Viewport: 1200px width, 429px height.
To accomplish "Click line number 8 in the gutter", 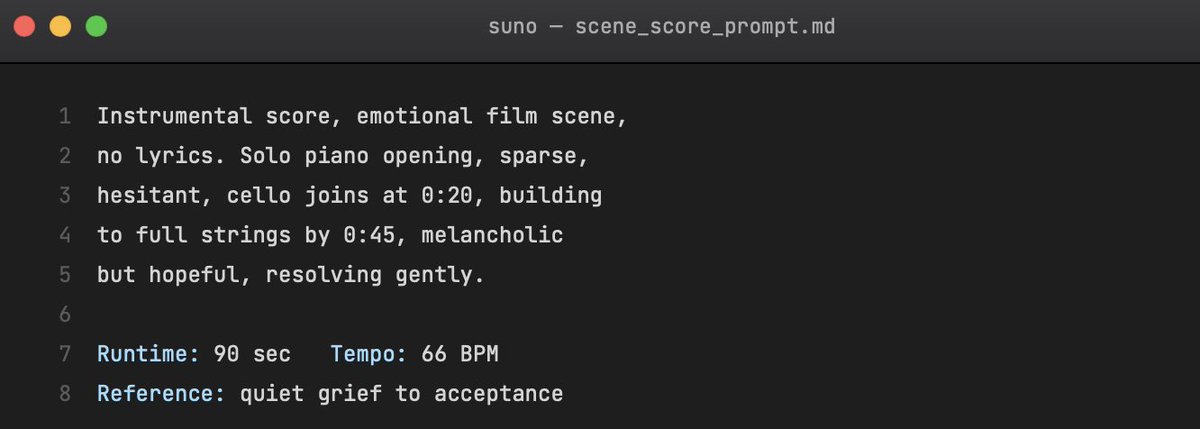I will 65,393.
